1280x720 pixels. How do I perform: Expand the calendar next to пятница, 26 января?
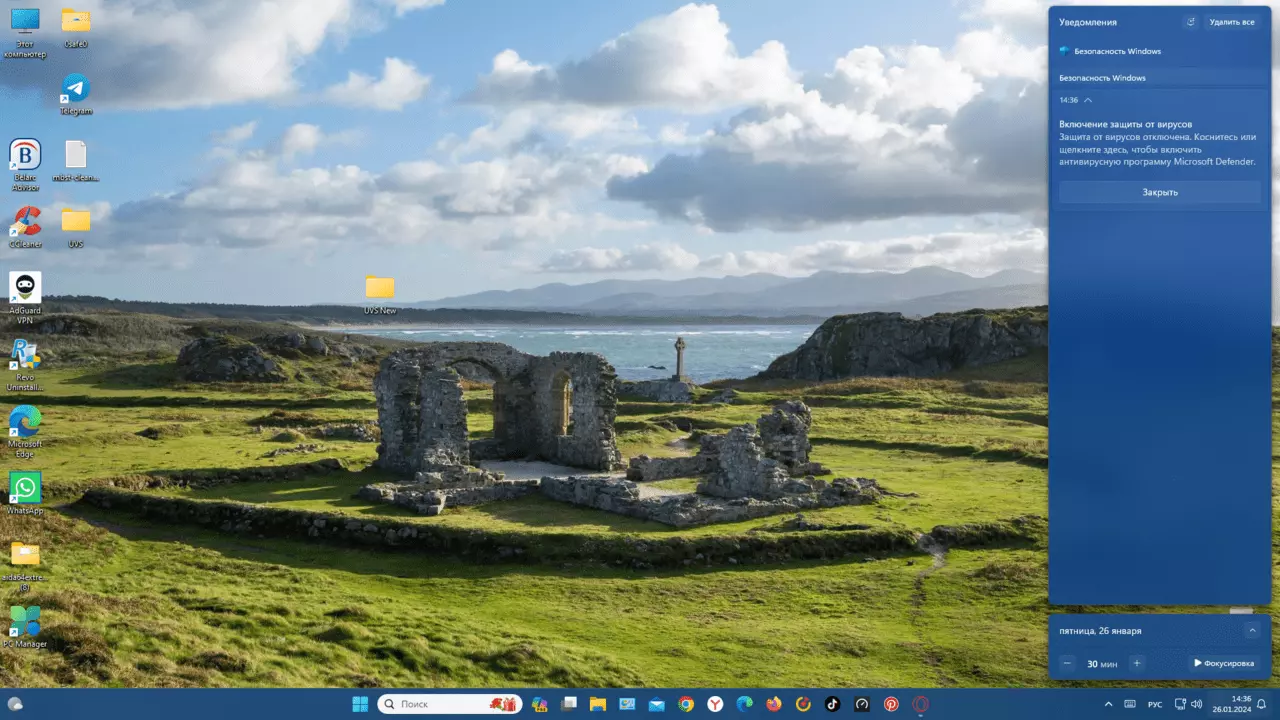coord(1252,630)
